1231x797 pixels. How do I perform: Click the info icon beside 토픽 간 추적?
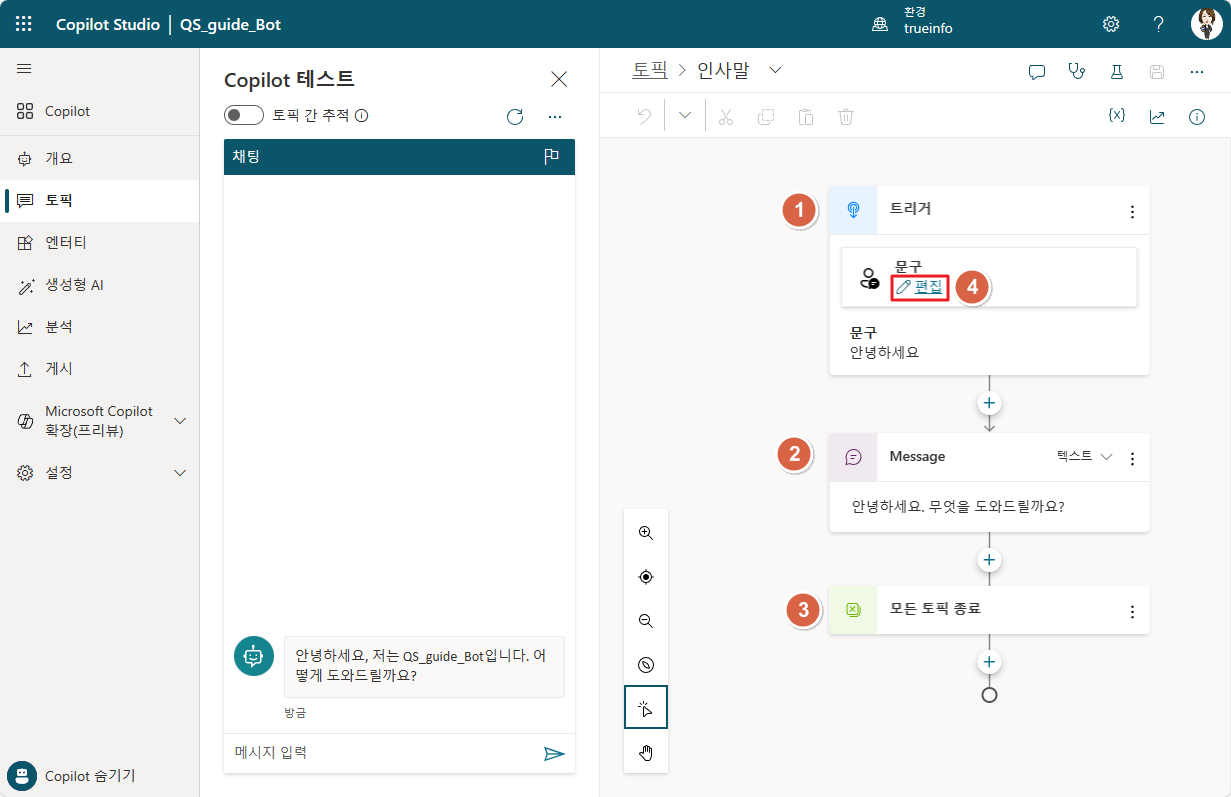click(x=362, y=116)
